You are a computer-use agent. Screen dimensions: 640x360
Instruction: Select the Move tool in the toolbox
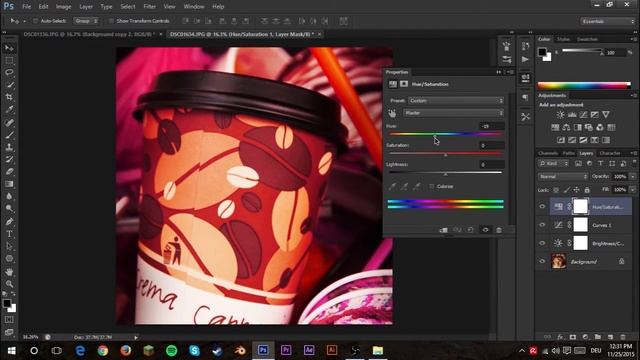[9, 48]
